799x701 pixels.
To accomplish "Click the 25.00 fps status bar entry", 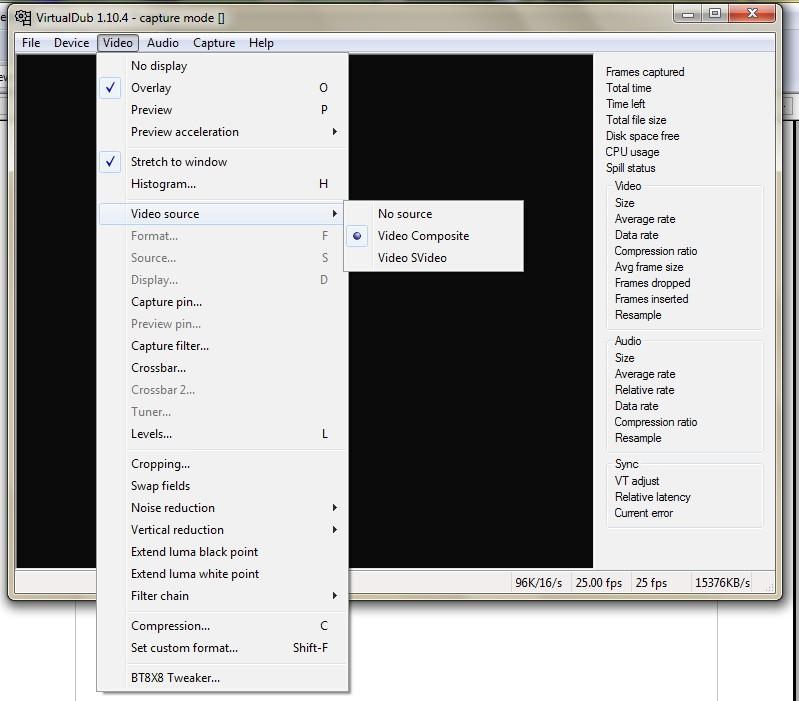I will coord(599,582).
